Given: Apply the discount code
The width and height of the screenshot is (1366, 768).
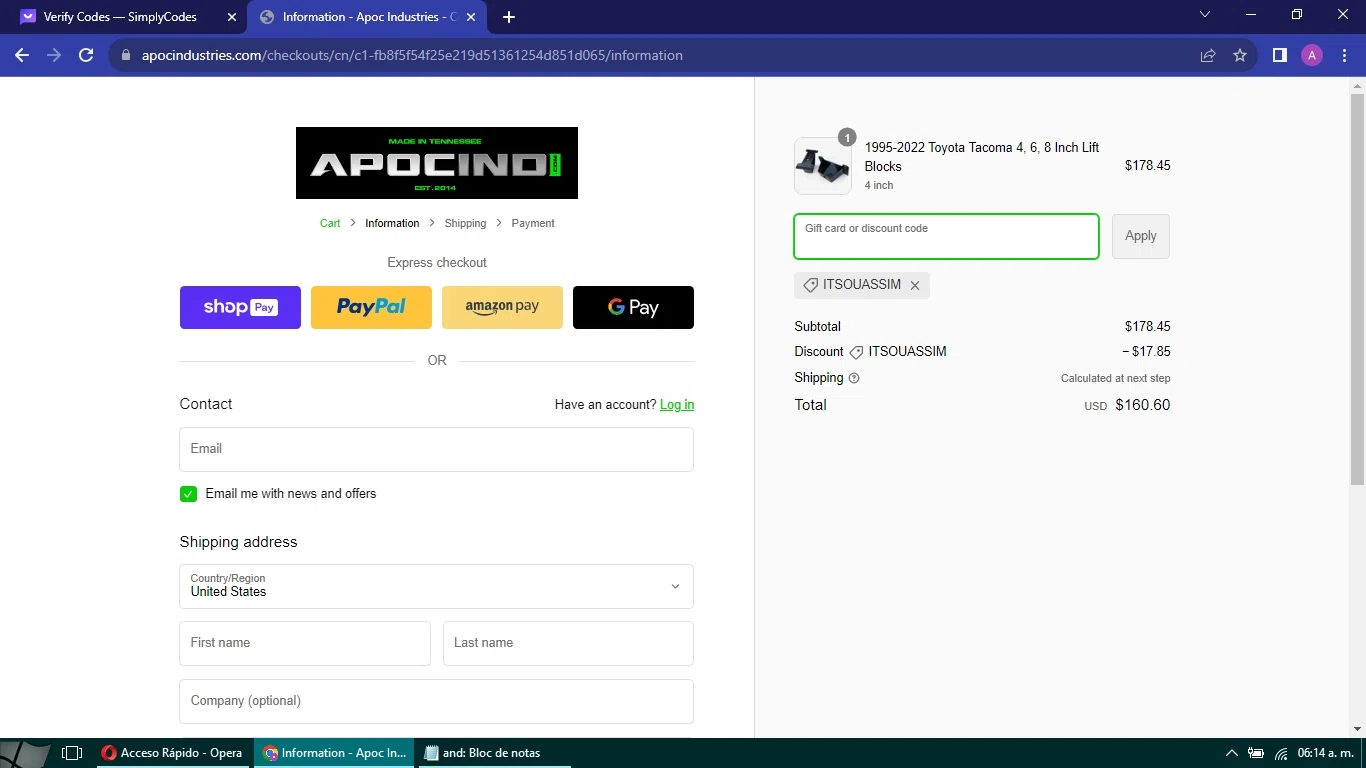Looking at the screenshot, I should tap(1141, 236).
